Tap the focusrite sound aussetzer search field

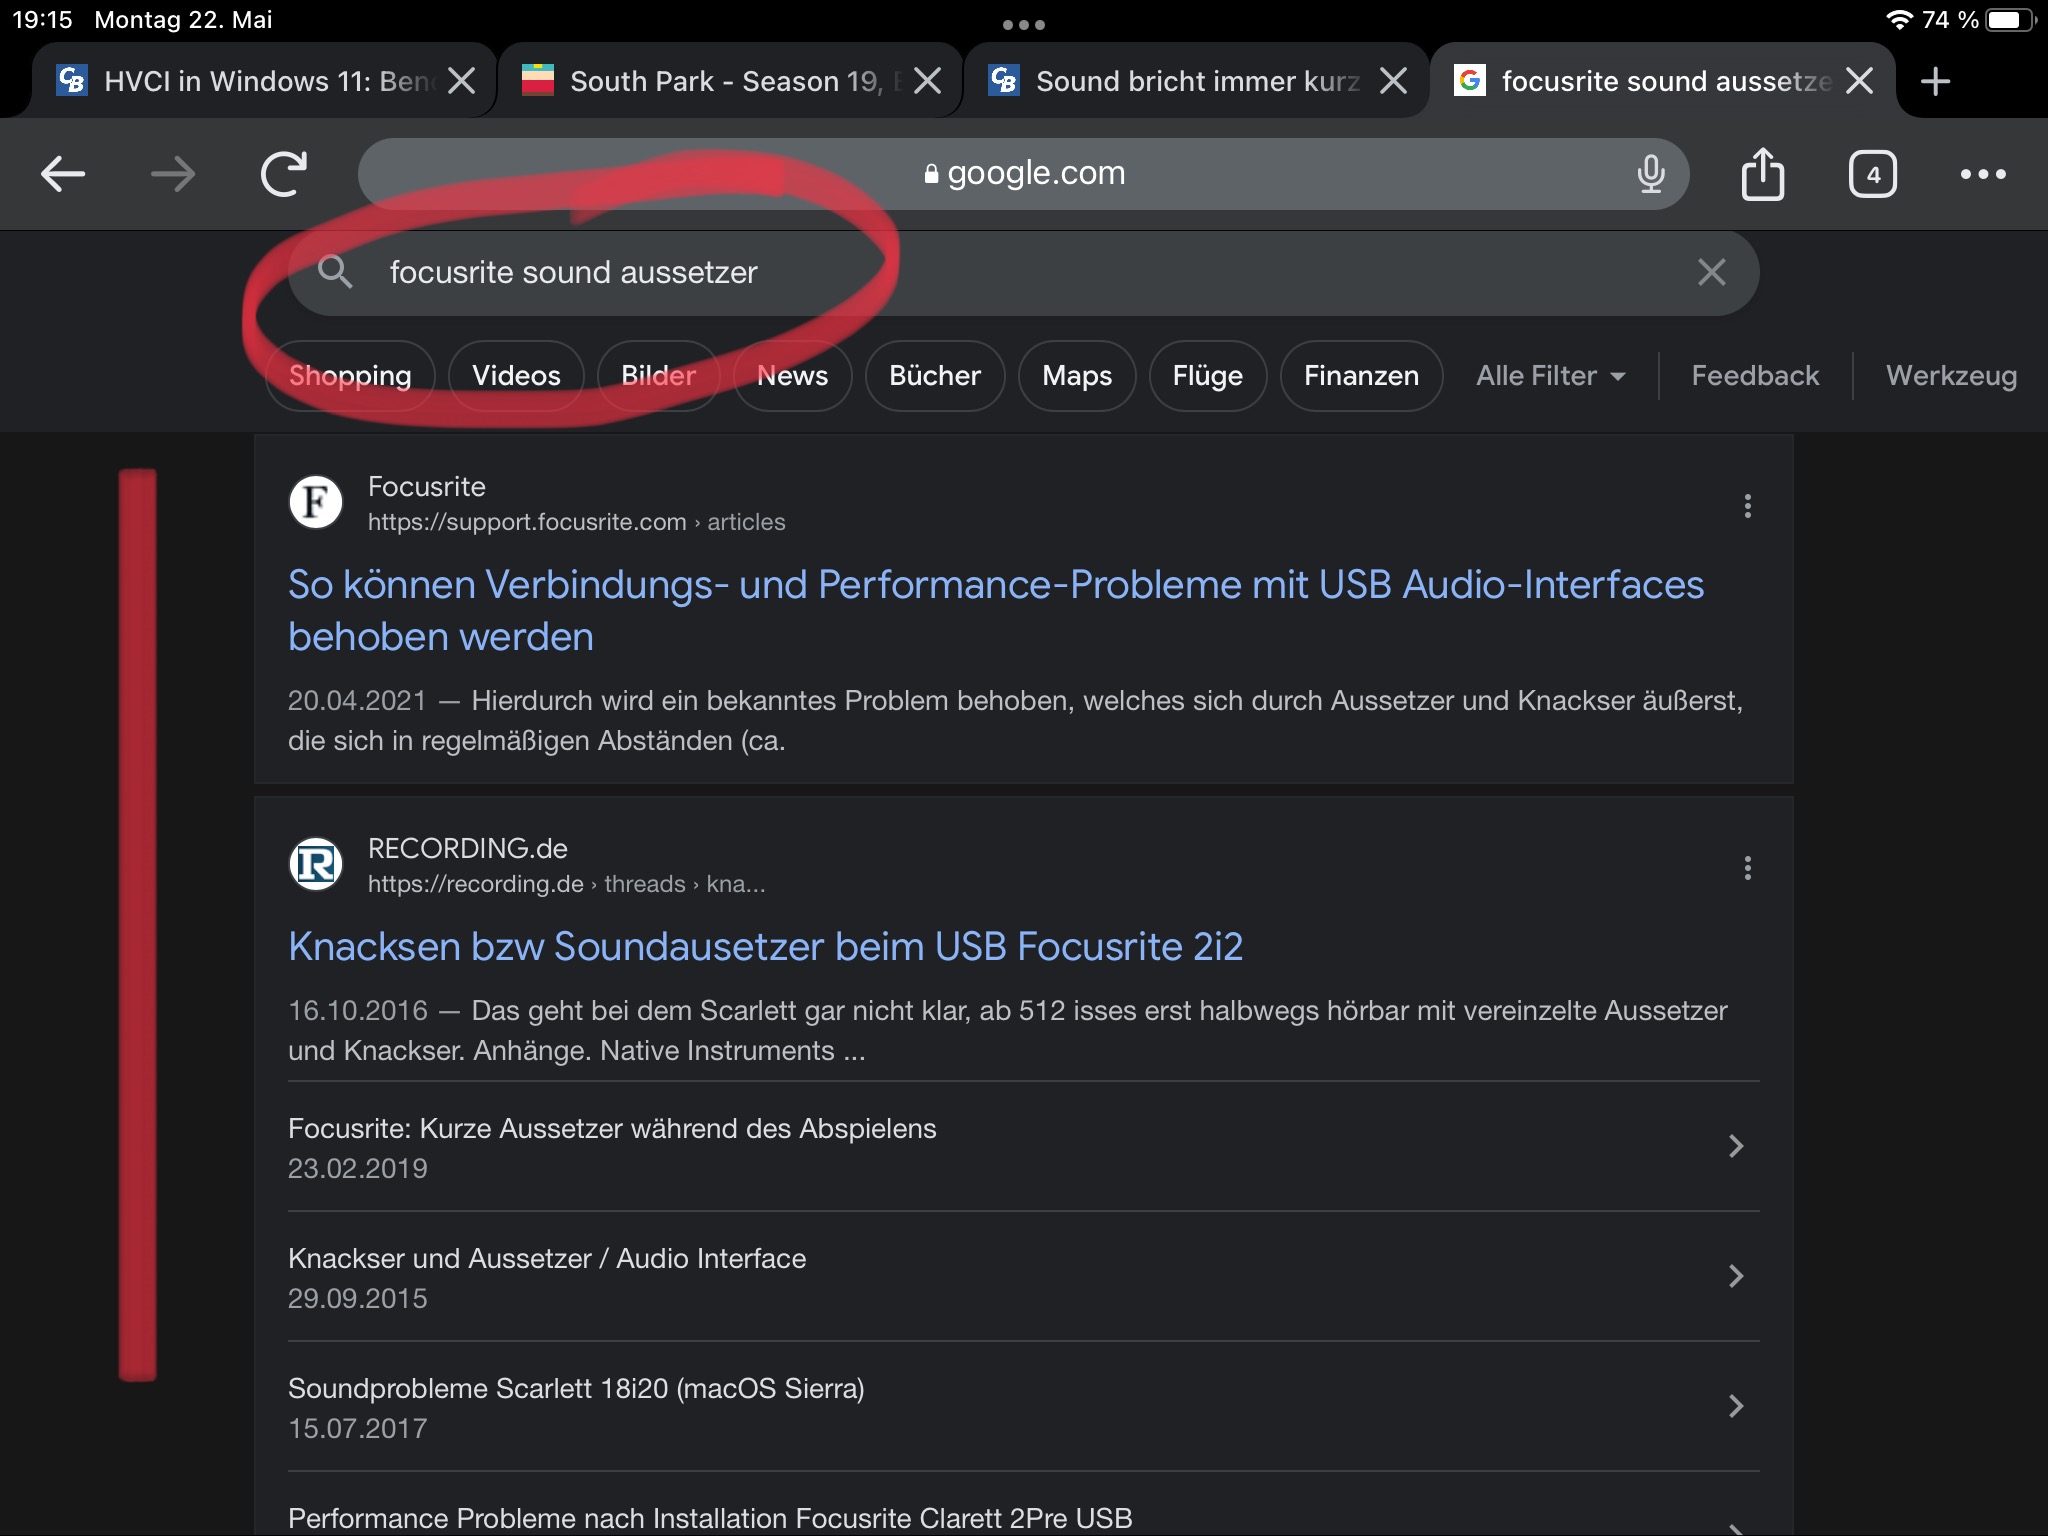click(x=1000, y=272)
